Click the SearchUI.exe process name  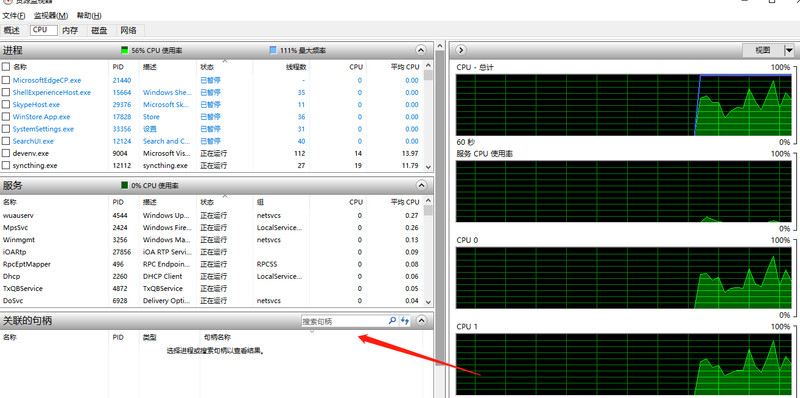(33, 141)
